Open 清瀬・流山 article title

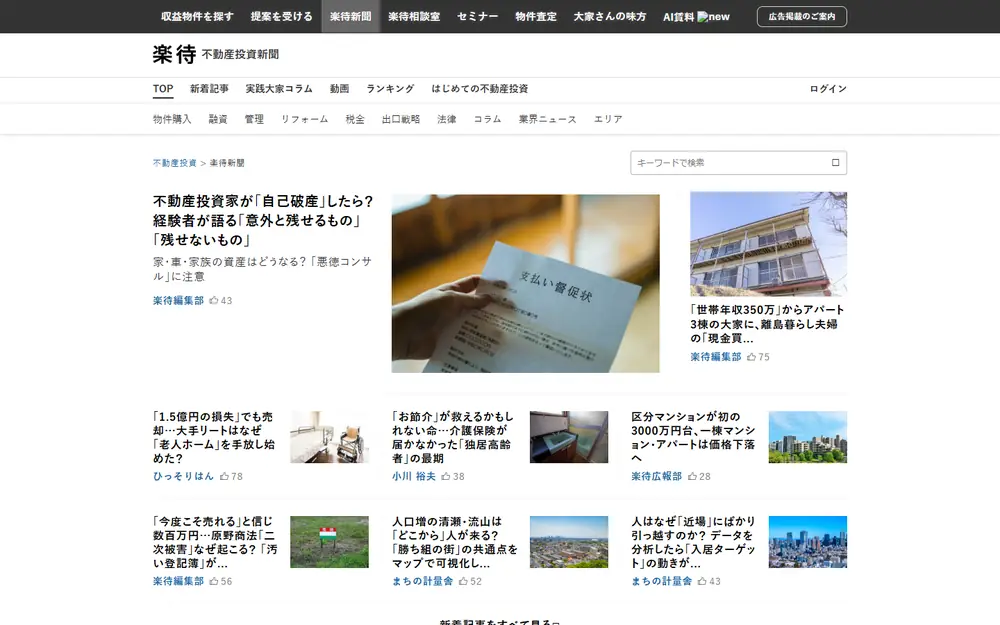pos(455,542)
